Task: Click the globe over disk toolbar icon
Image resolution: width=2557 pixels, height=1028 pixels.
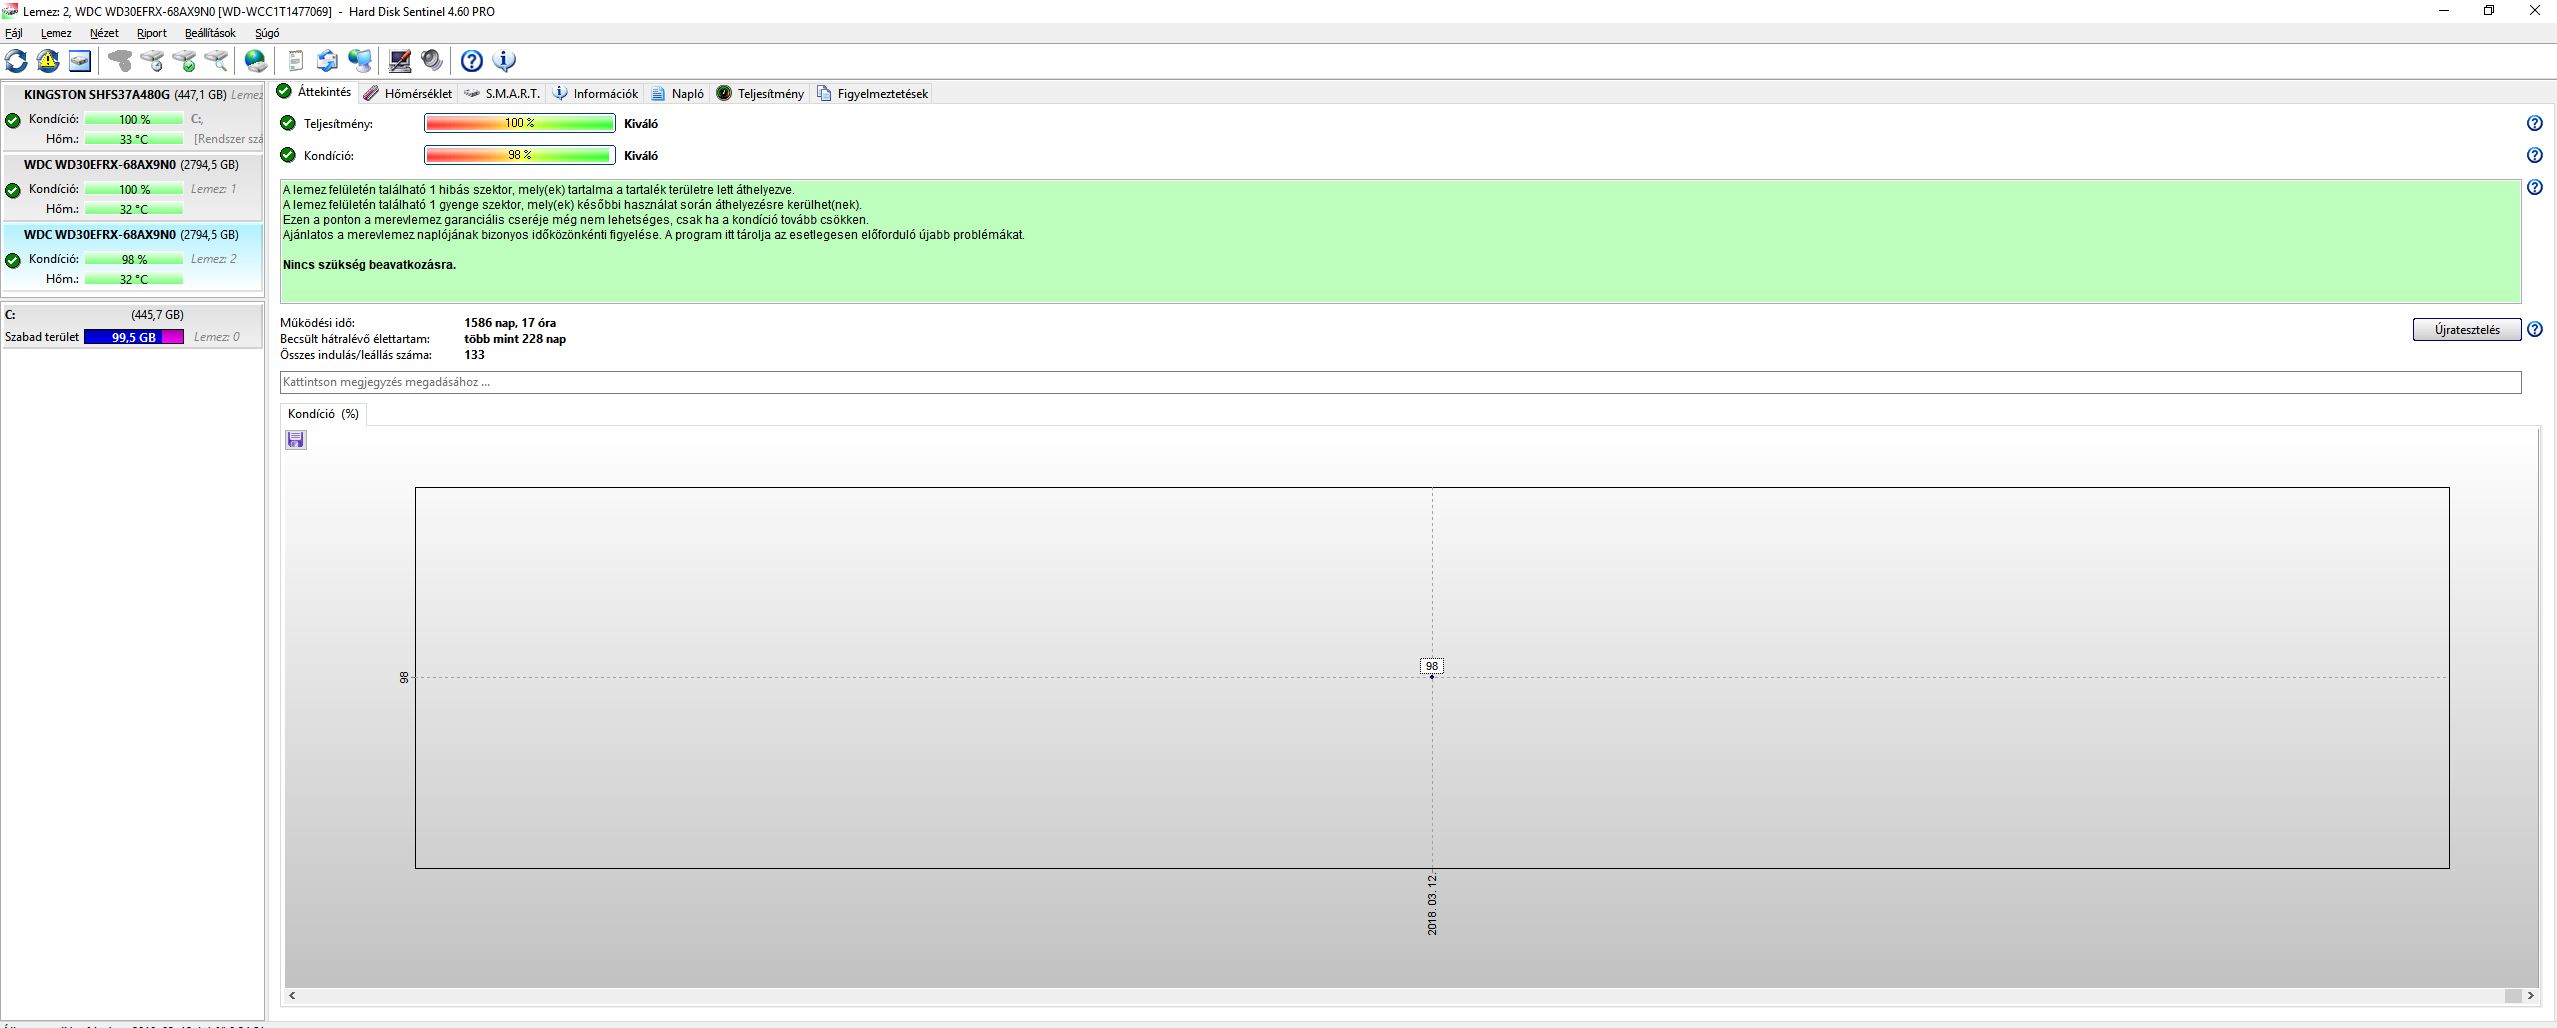Action: point(256,61)
